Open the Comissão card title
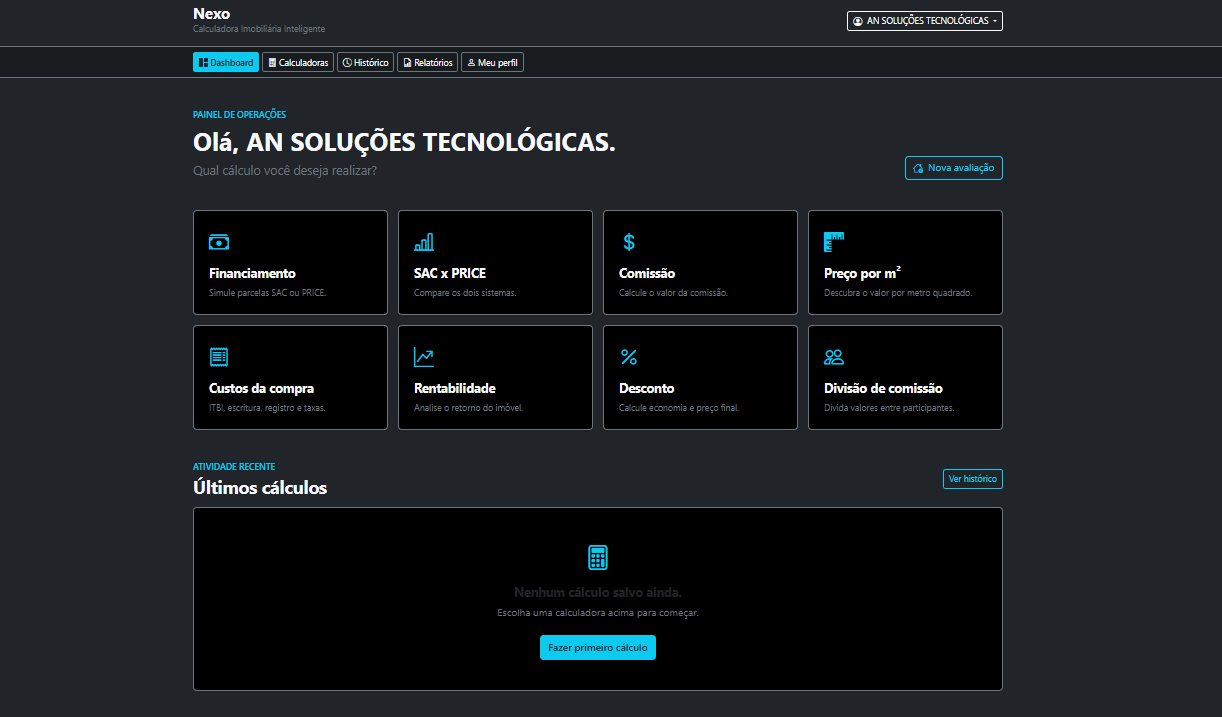Viewport: 1222px width, 717px height. tap(647, 273)
